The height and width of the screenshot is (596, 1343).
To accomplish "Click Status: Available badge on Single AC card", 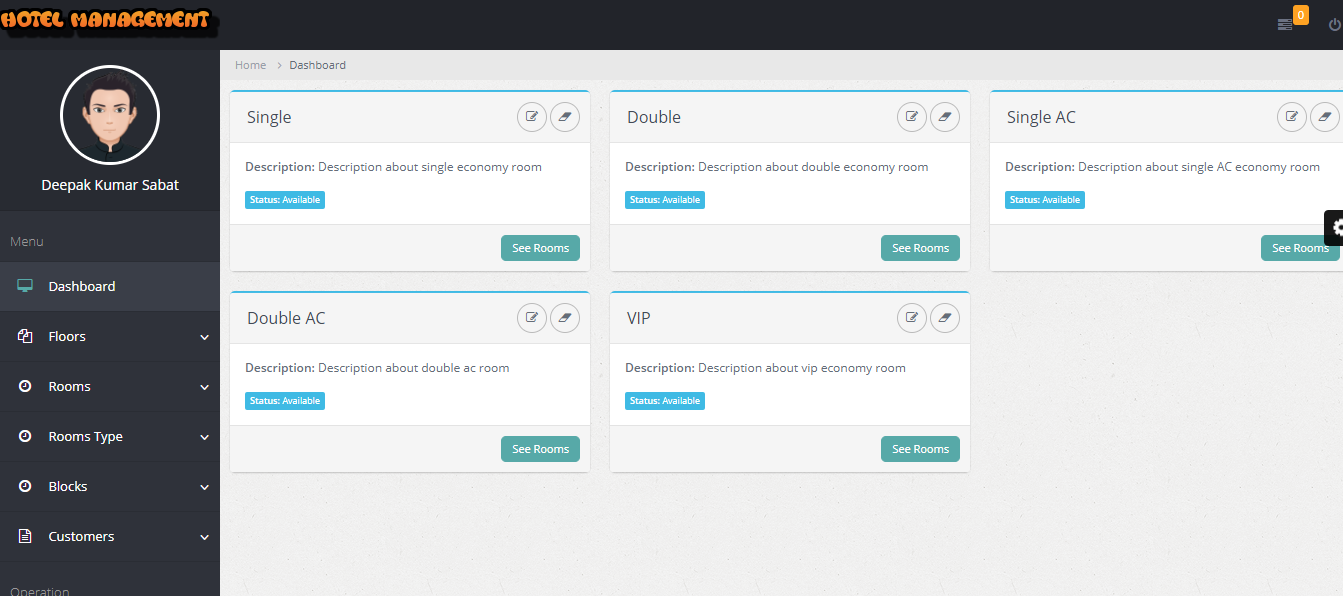I will click(1045, 200).
